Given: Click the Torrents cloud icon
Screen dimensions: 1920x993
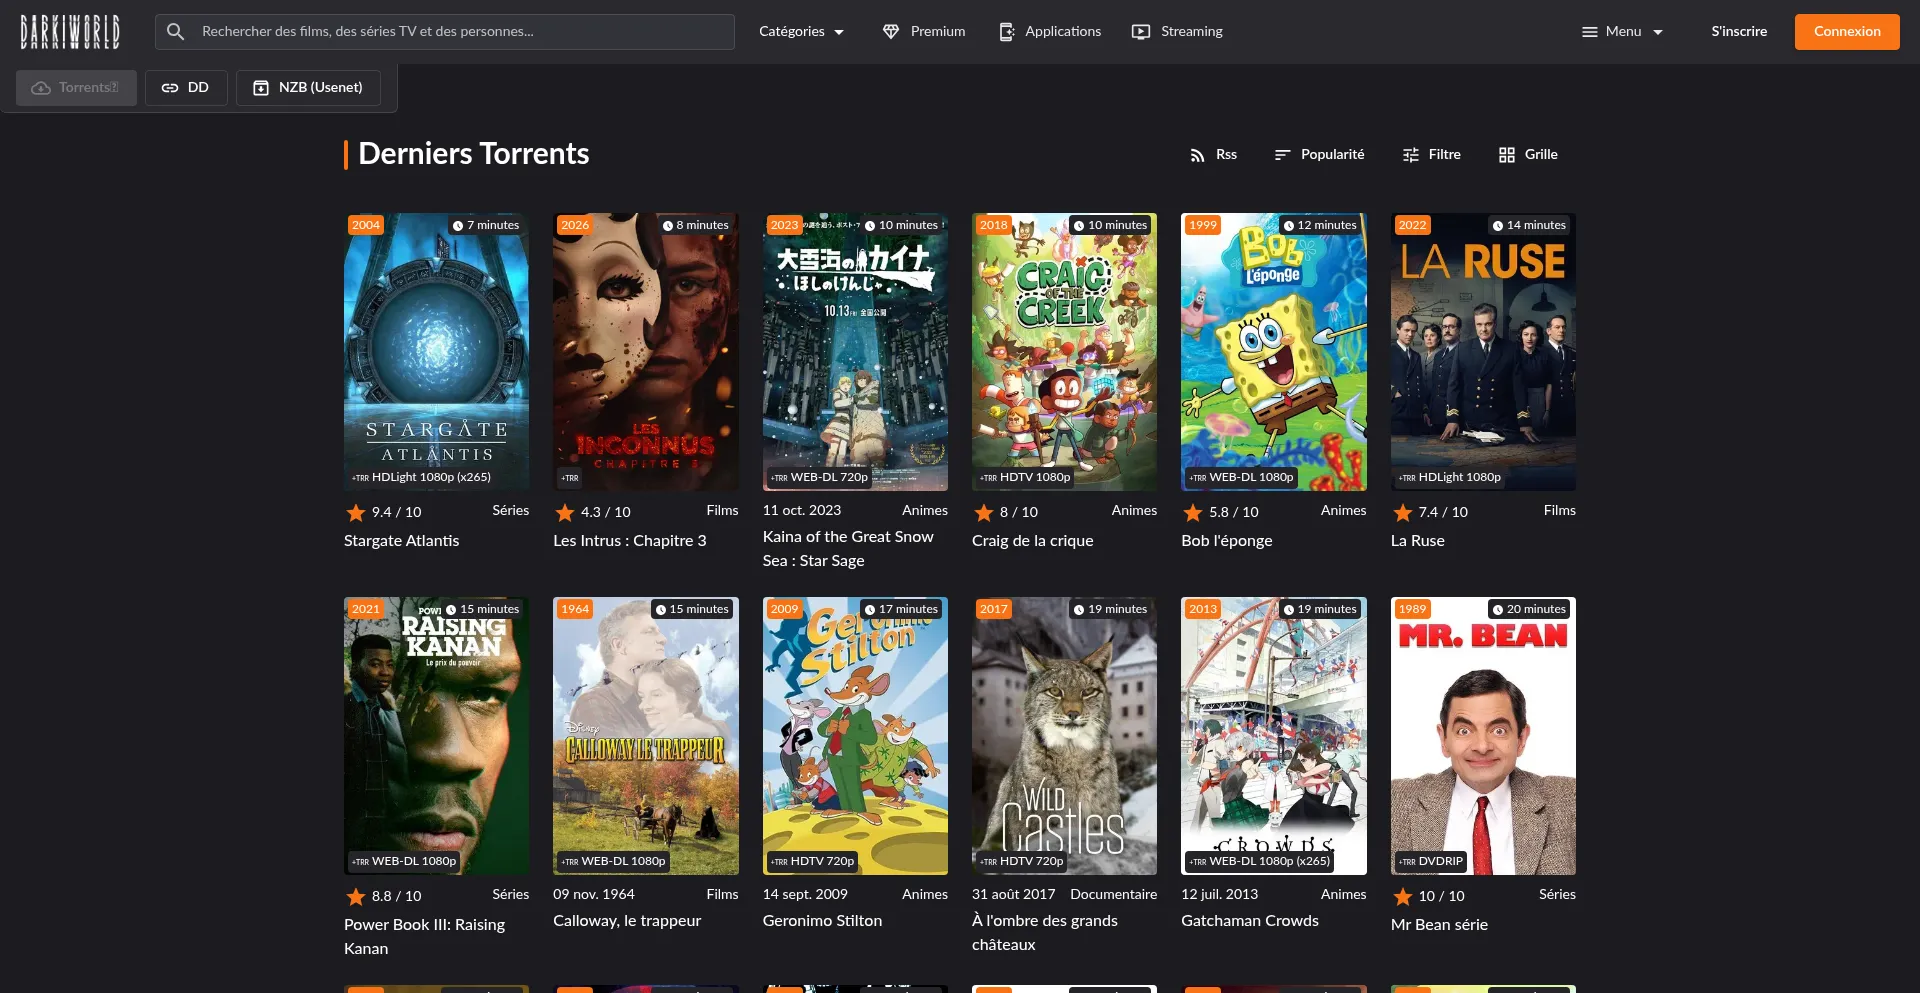Looking at the screenshot, I should point(41,88).
